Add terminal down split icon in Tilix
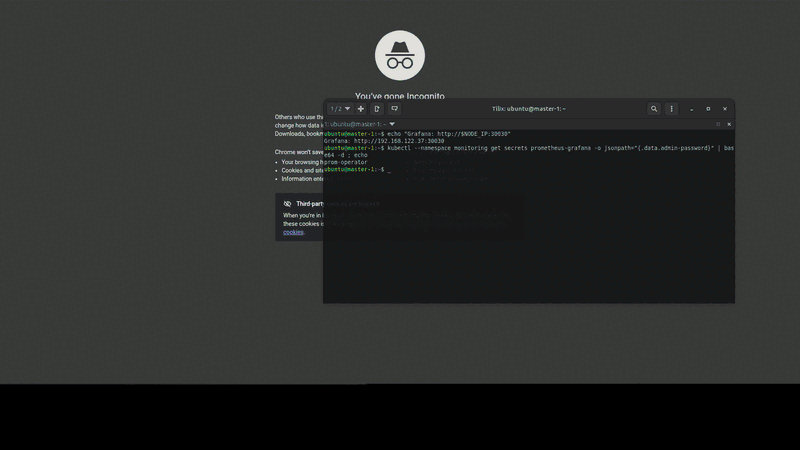The height and width of the screenshot is (450, 800). (x=394, y=109)
